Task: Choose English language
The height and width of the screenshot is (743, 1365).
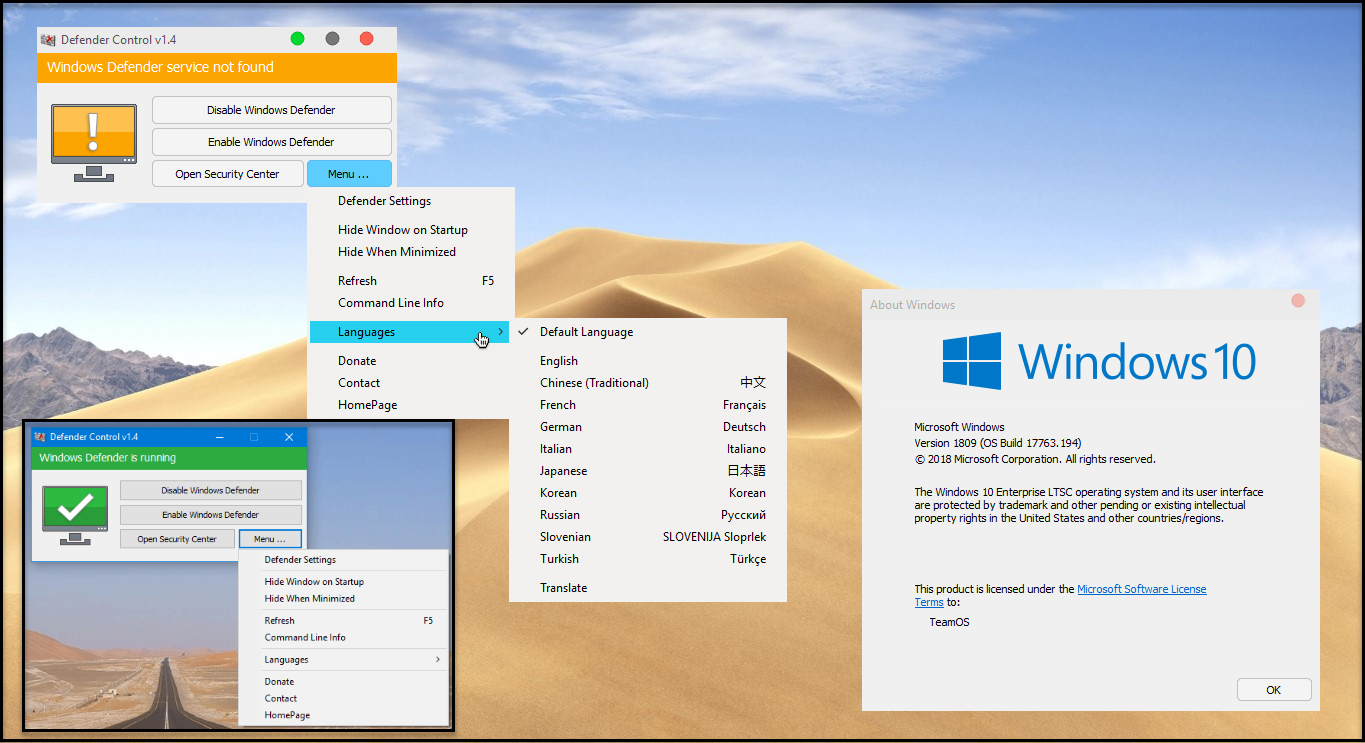Action: tap(648, 361)
